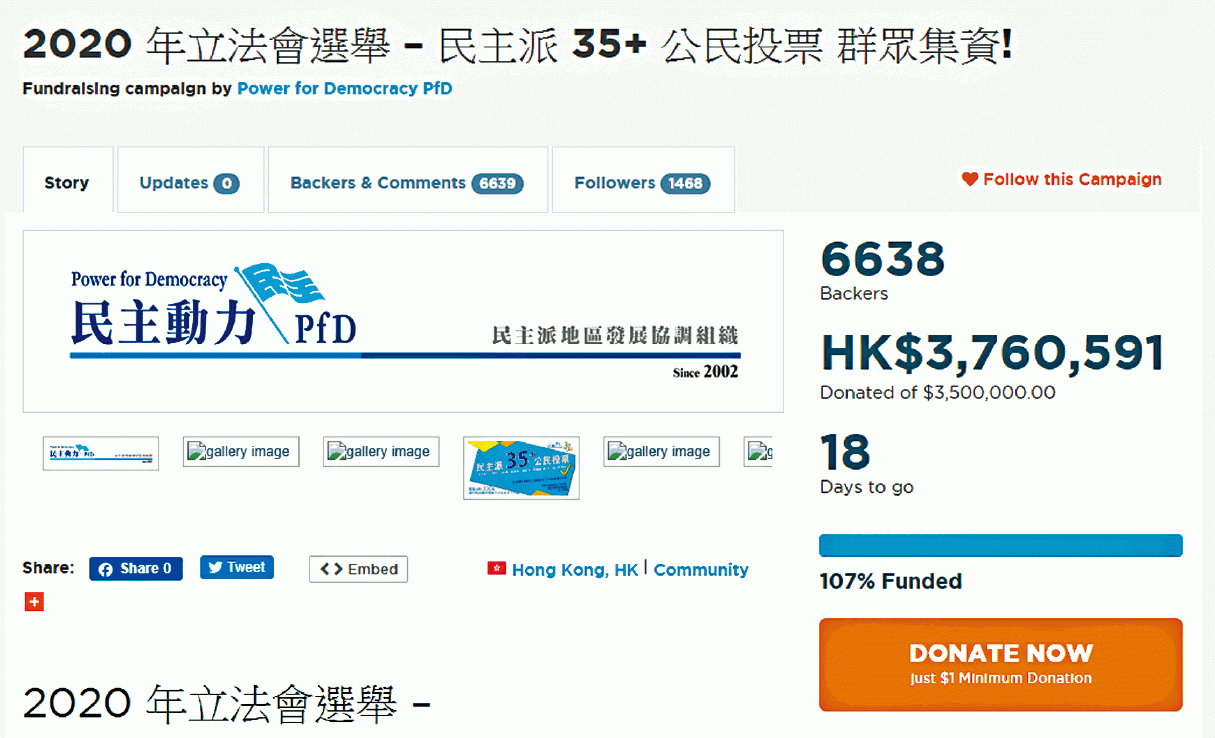Click the HK$3,760,591 donated amount

(993, 353)
